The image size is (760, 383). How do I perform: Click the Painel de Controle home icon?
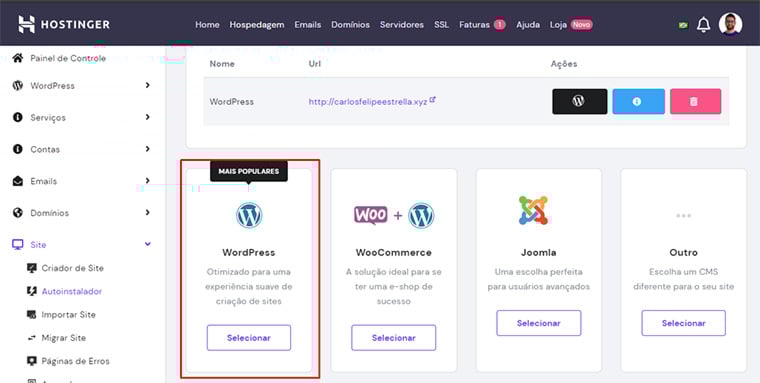coord(18,58)
